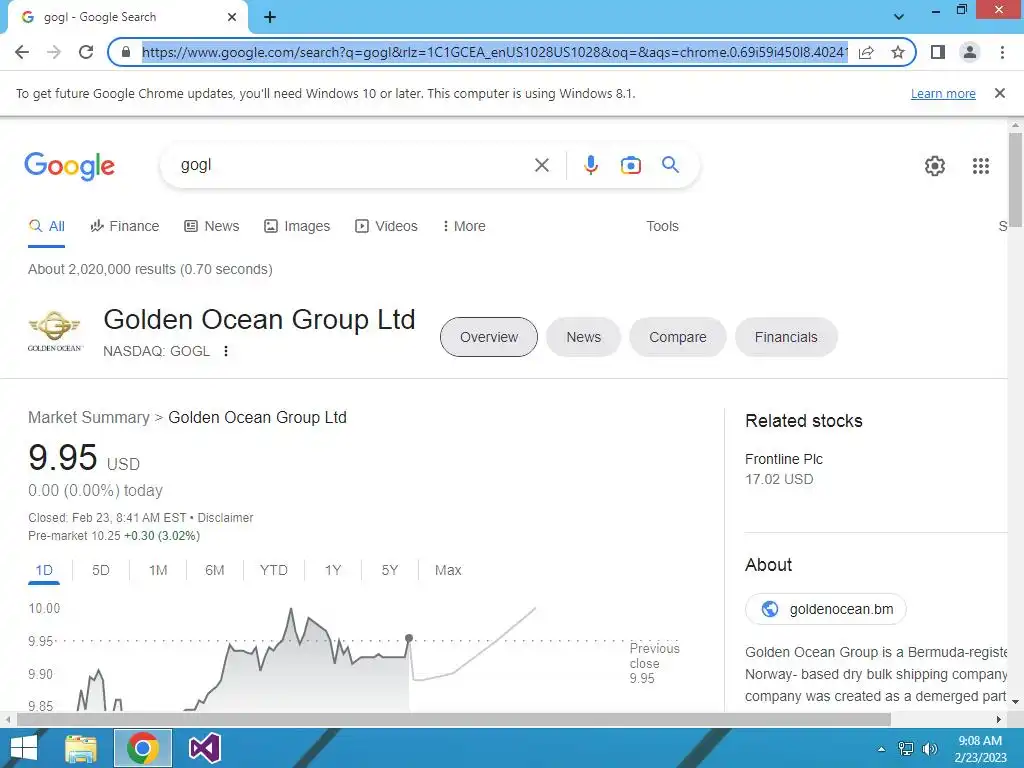The height and width of the screenshot is (768, 1024).
Task: Select the Compare chip
Action: tap(677, 337)
